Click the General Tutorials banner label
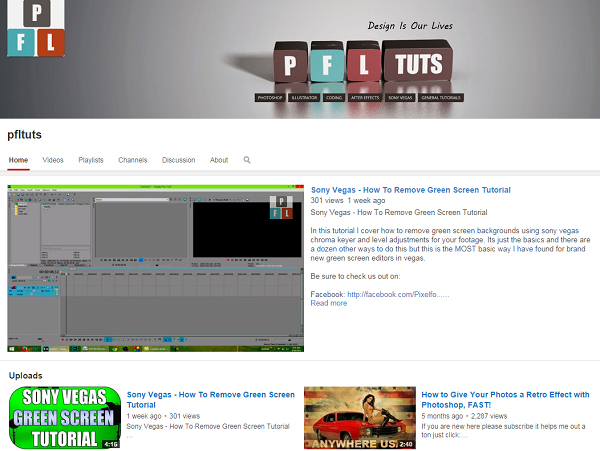The width and height of the screenshot is (600, 451). tap(439, 98)
